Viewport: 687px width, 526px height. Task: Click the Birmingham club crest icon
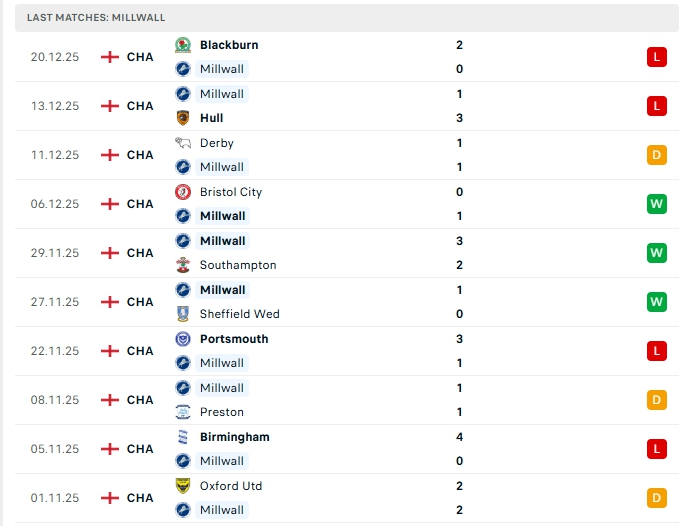pos(183,437)
